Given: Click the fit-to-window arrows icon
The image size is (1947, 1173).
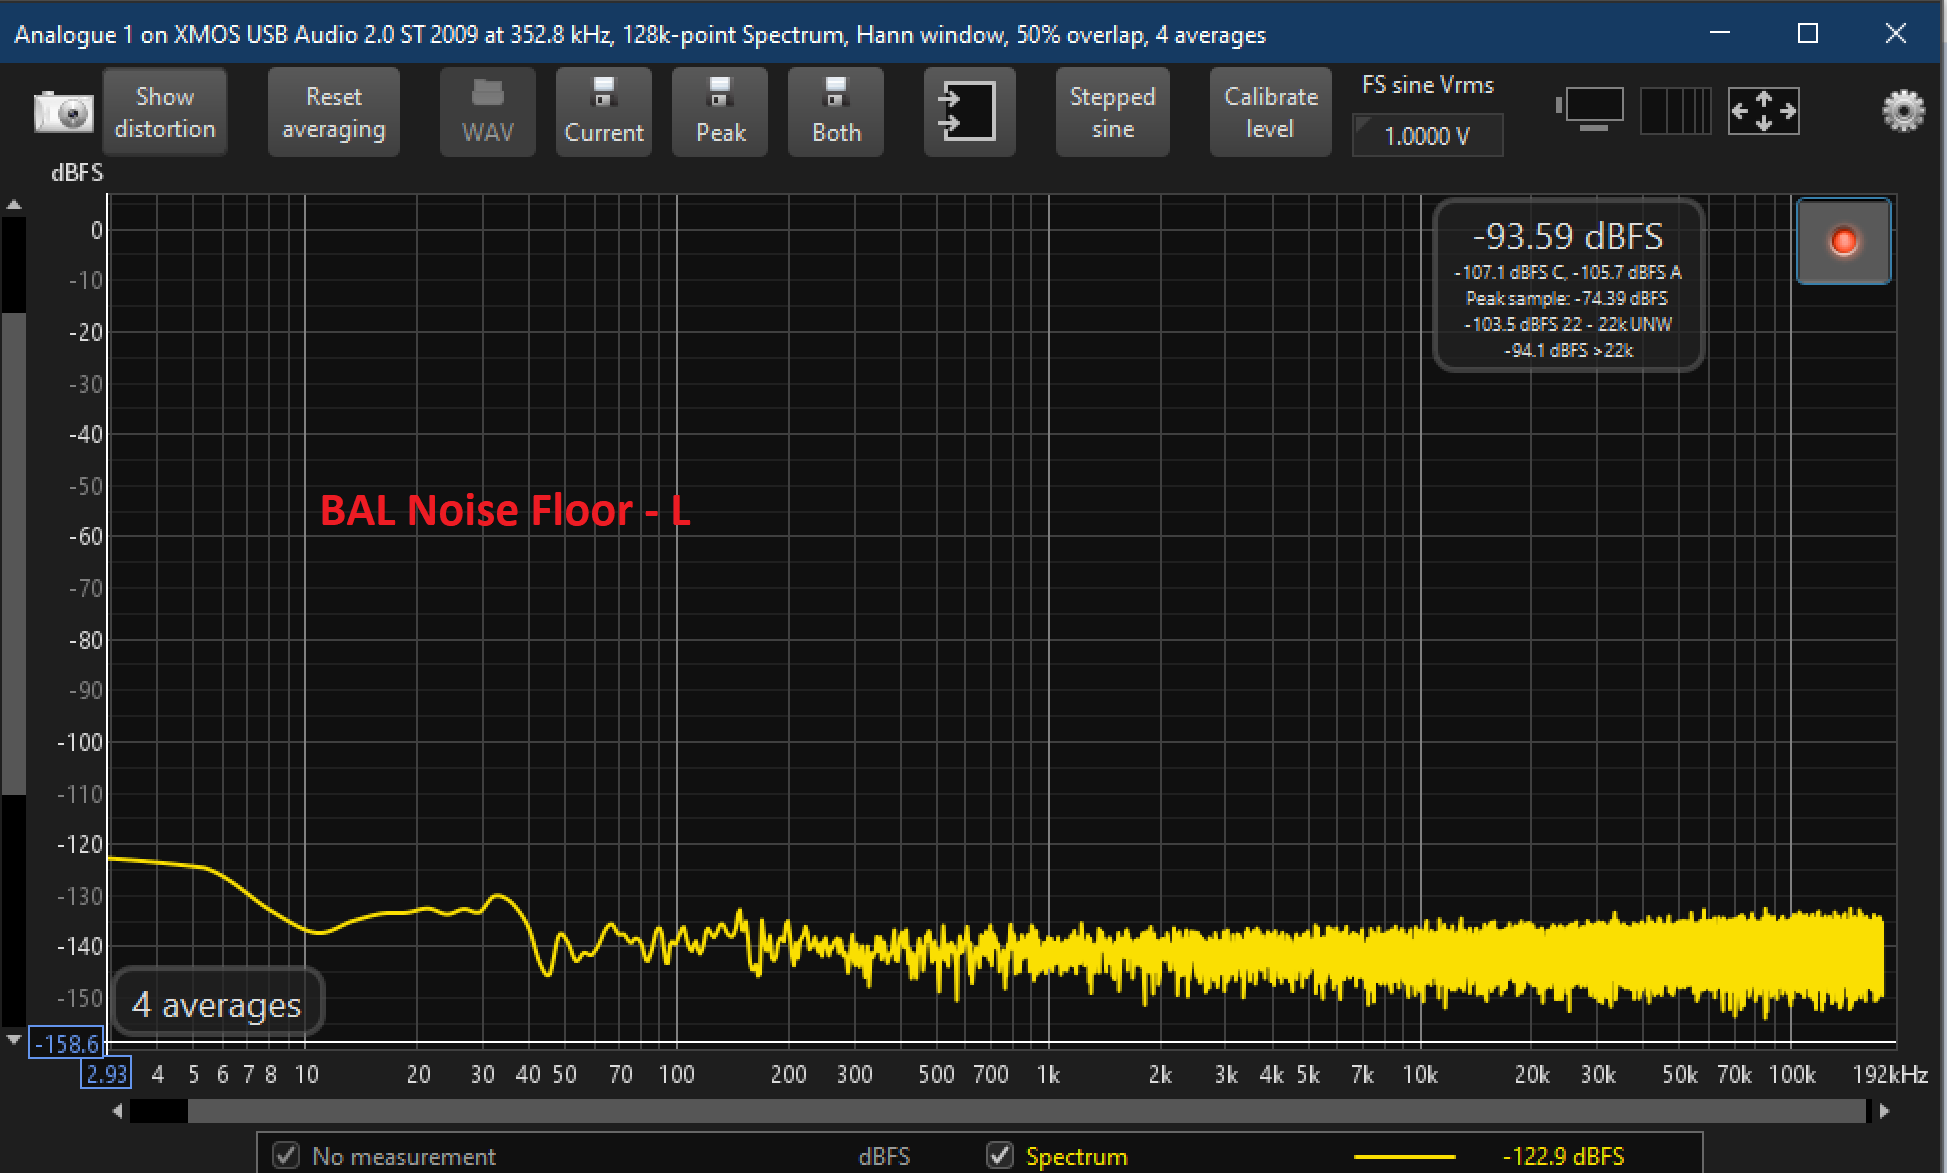Looking at the screenshot, I should click(1764, 110).
